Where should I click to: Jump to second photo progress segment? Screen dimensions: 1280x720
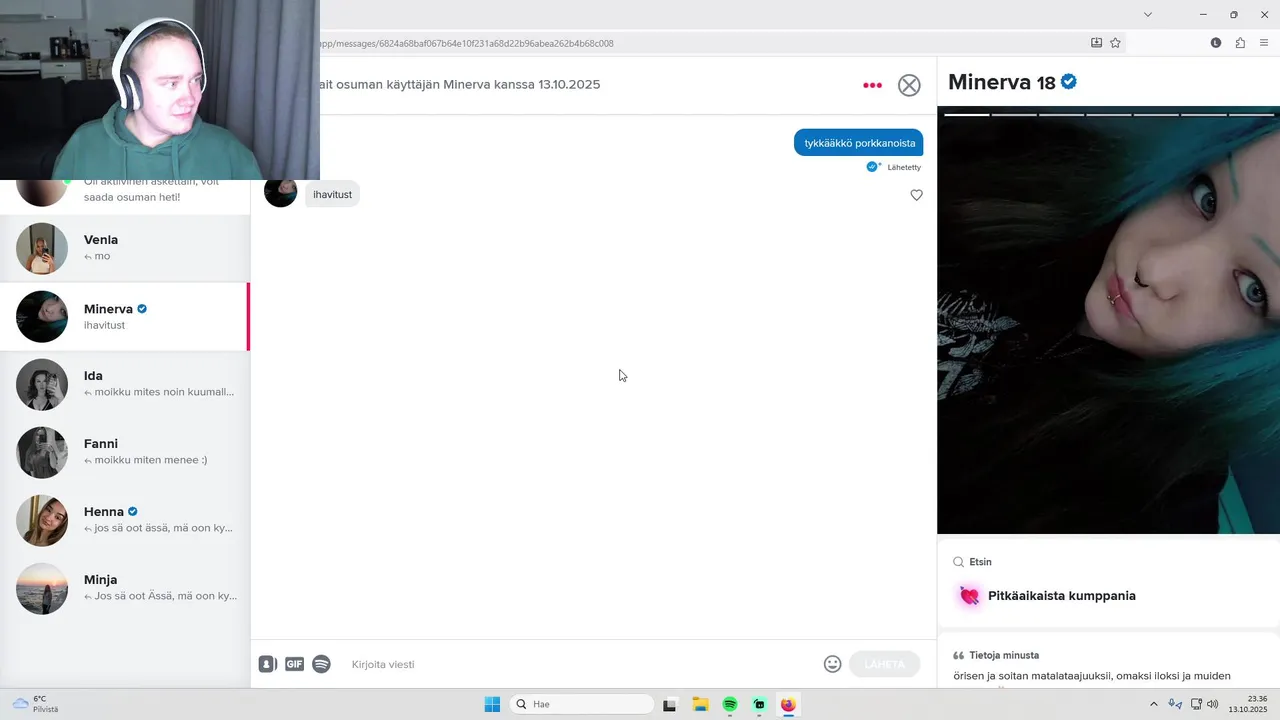1014,115
